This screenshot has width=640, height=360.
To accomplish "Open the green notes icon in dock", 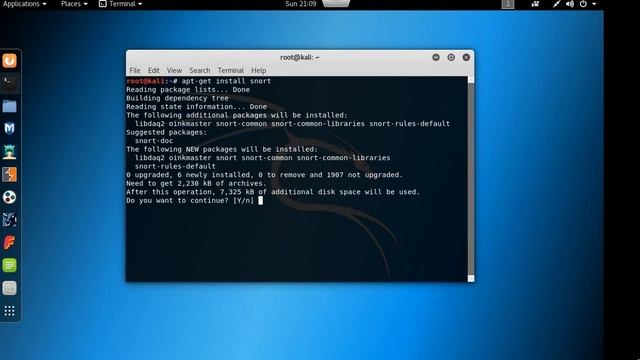I will pyautogui.click(x=9, y=265).
